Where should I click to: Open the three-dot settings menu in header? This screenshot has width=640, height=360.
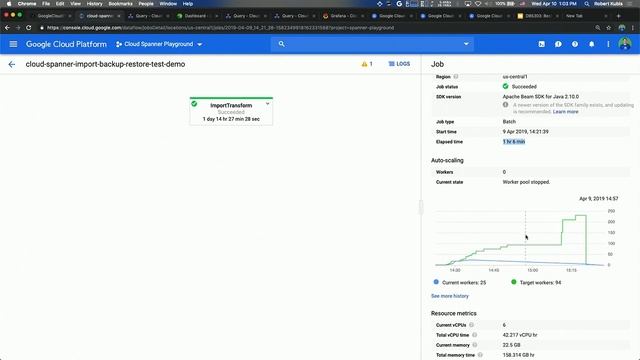pyautogui.click(x=608, y=44)
